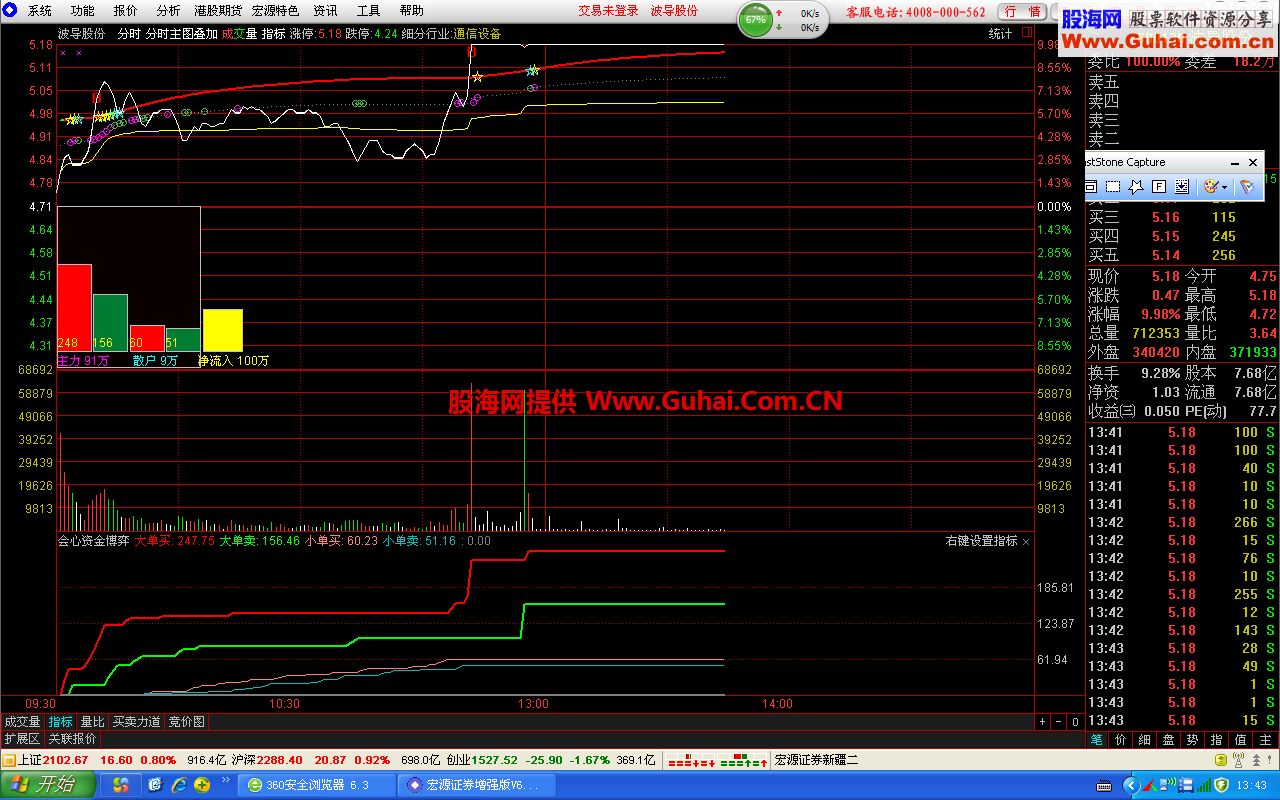This screenshot has width=1280, height=800.
Task: Open the 资讯 menu
Action: (325, 11)
